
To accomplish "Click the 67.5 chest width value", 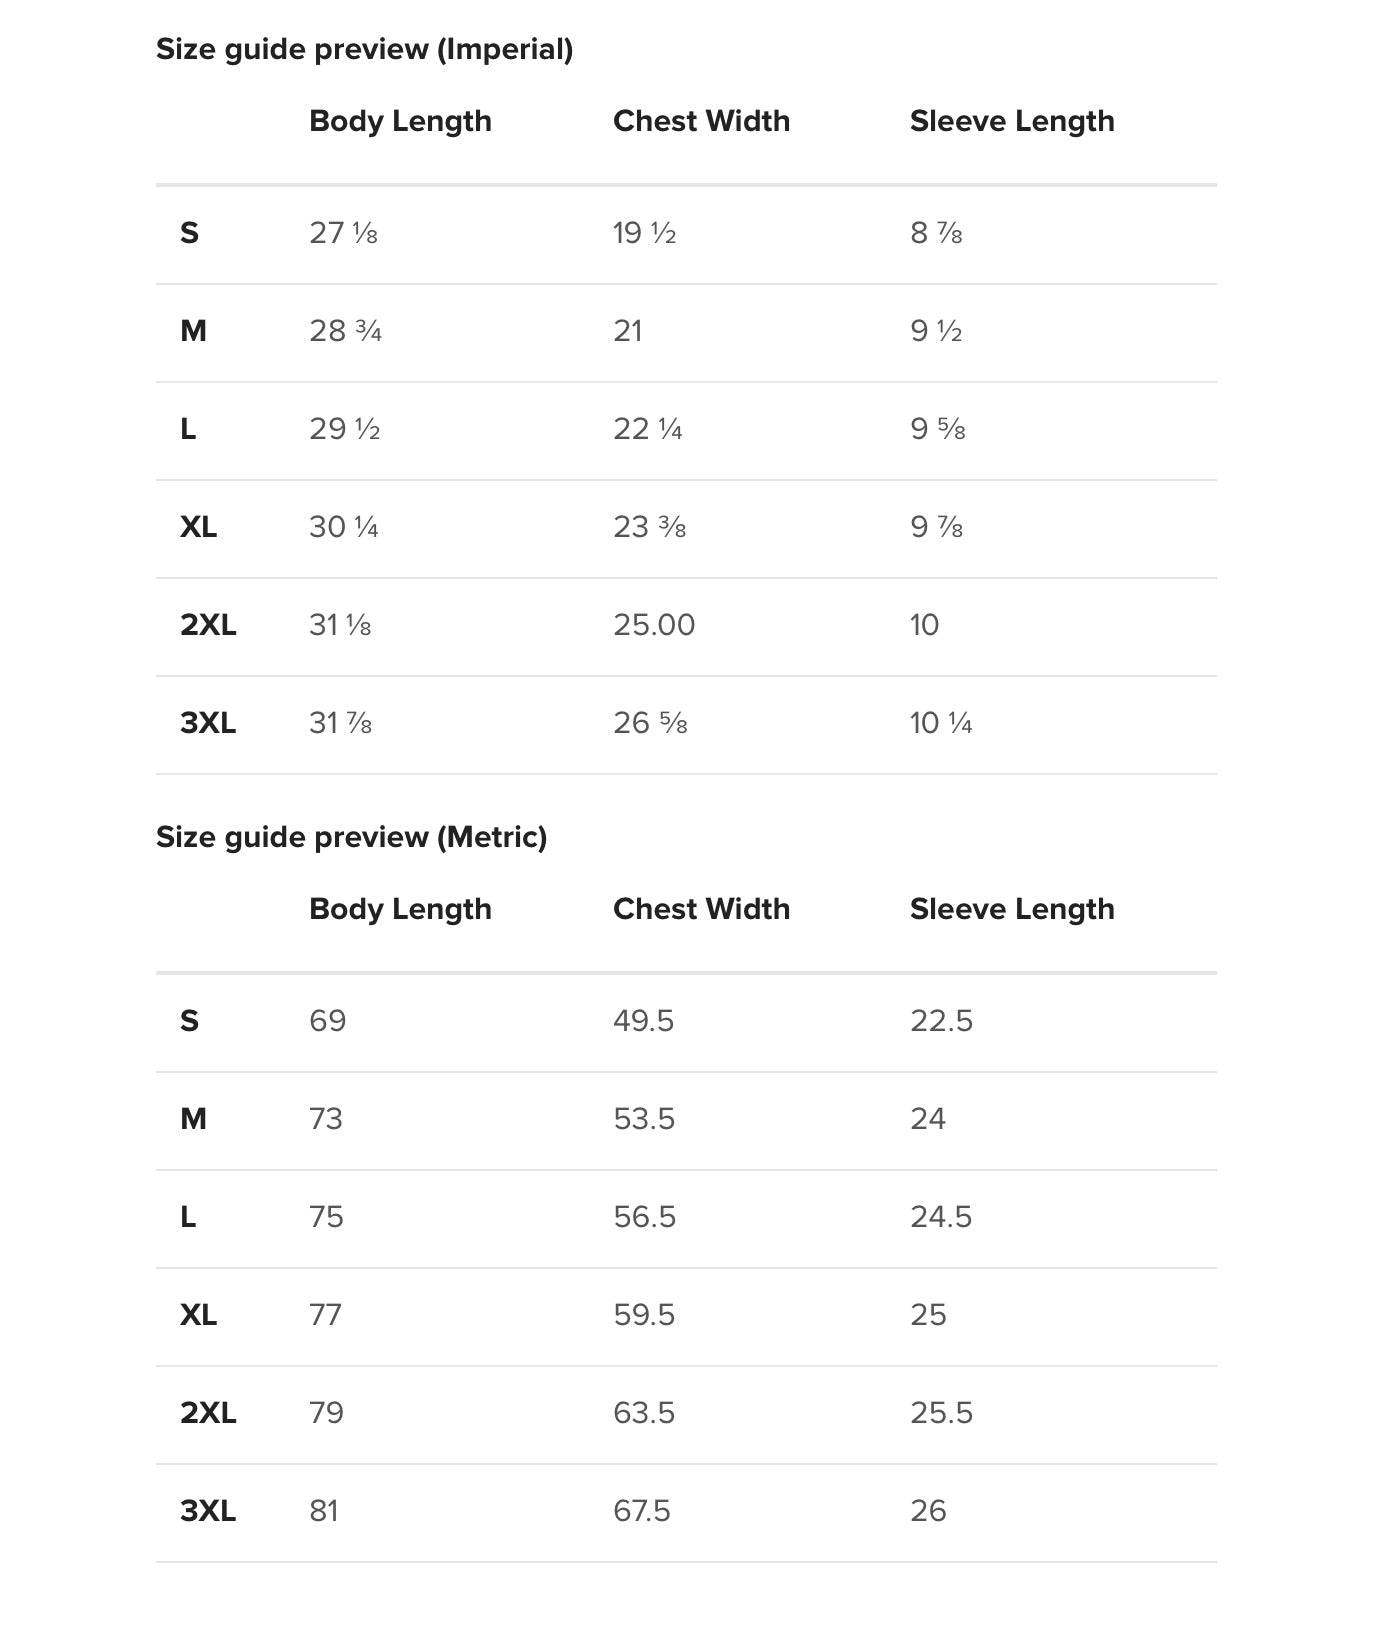I will [642, 1511].
